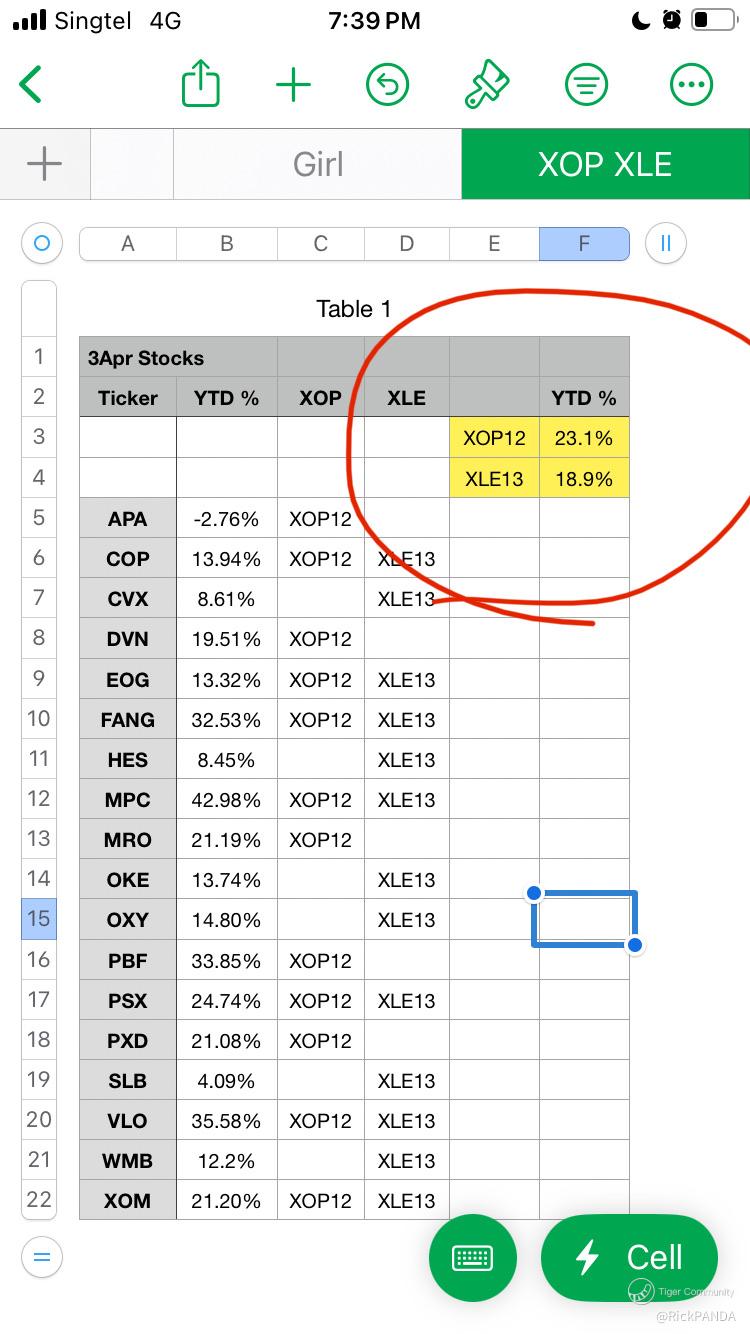The image size is (750, 1334).
Task: Tap the column resize handle
Action: (x=666, y=243)
